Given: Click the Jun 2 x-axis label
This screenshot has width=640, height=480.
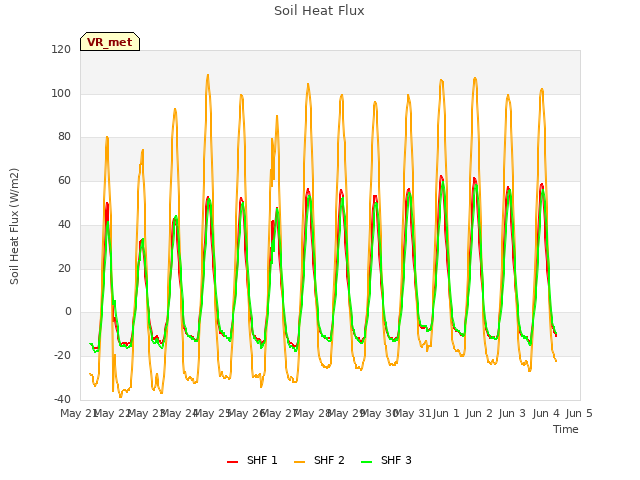Looking at the screenshot, I should [x=480, y=413].
